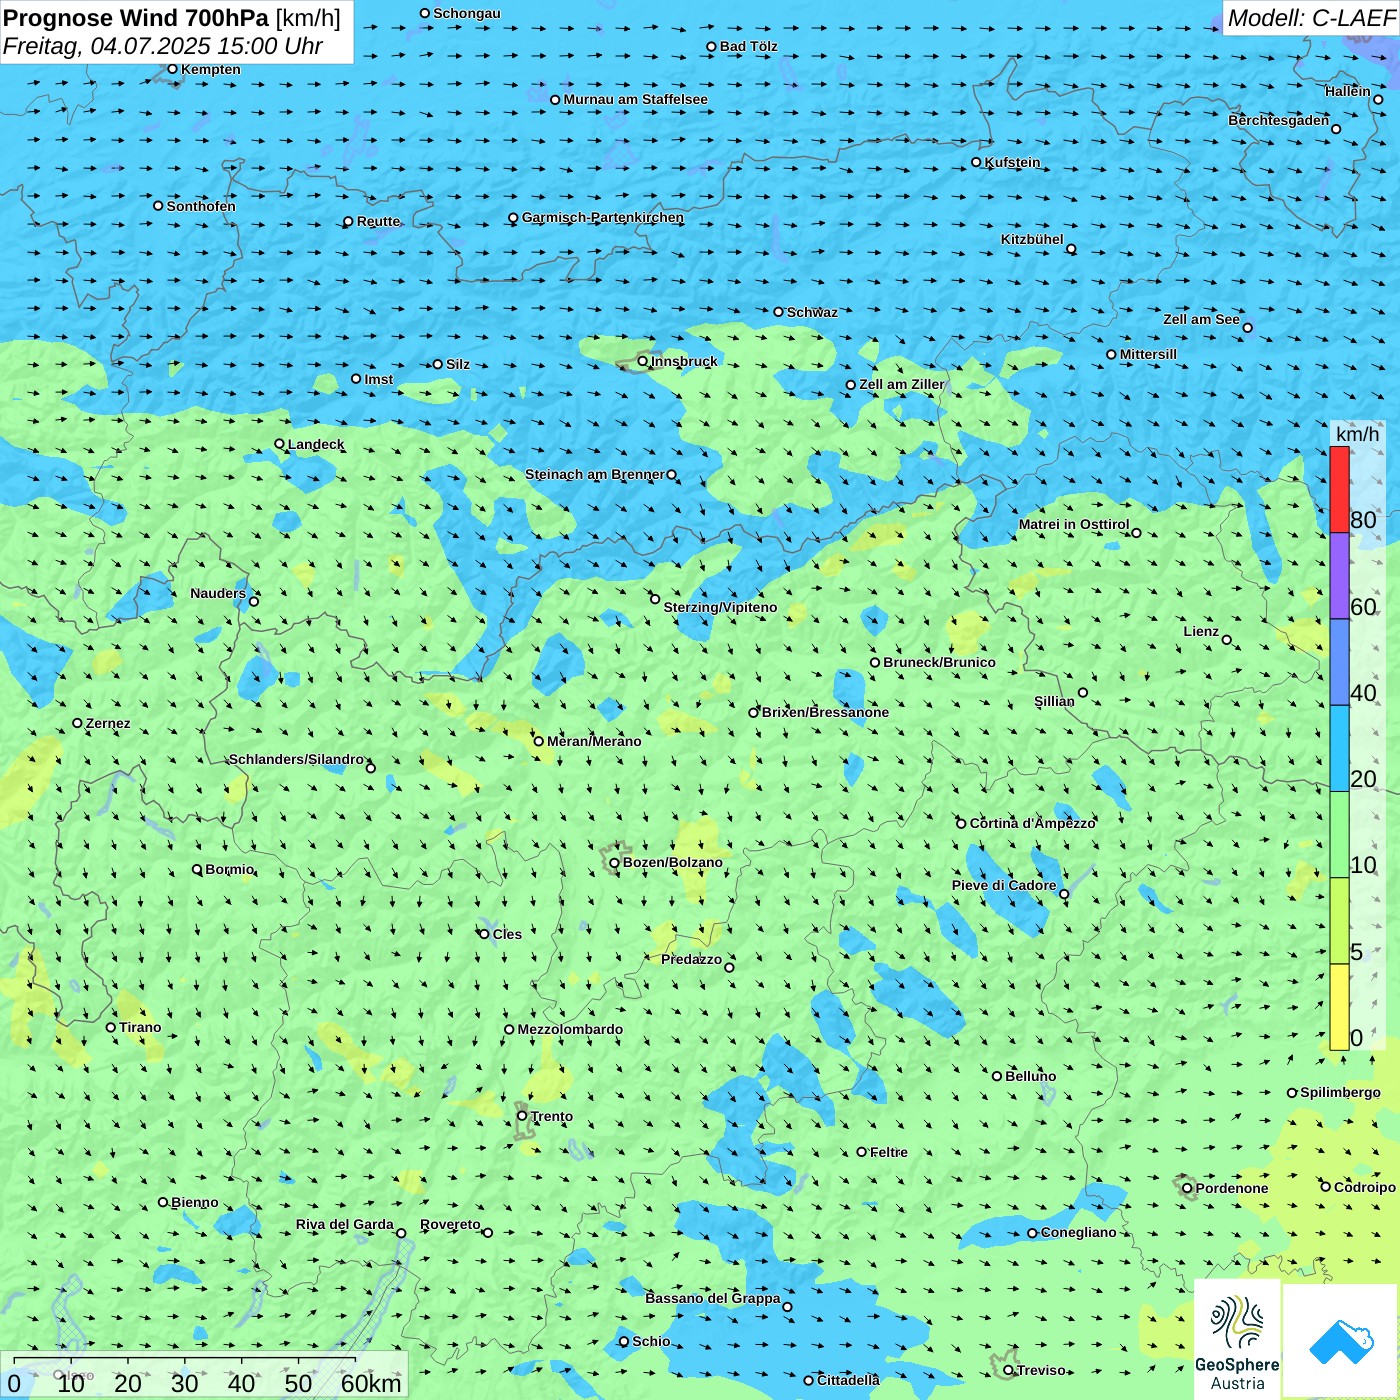Click the Landeck city label
This screenshot has height=1400, width=1400.
[x=316, y=444]
